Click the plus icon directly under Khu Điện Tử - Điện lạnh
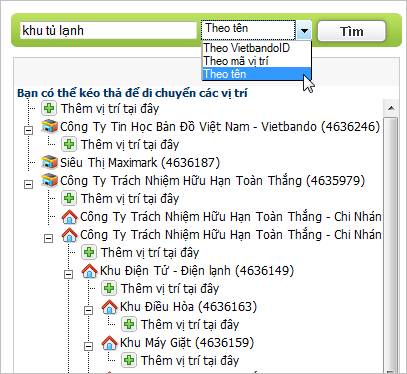 coord(109,288)
